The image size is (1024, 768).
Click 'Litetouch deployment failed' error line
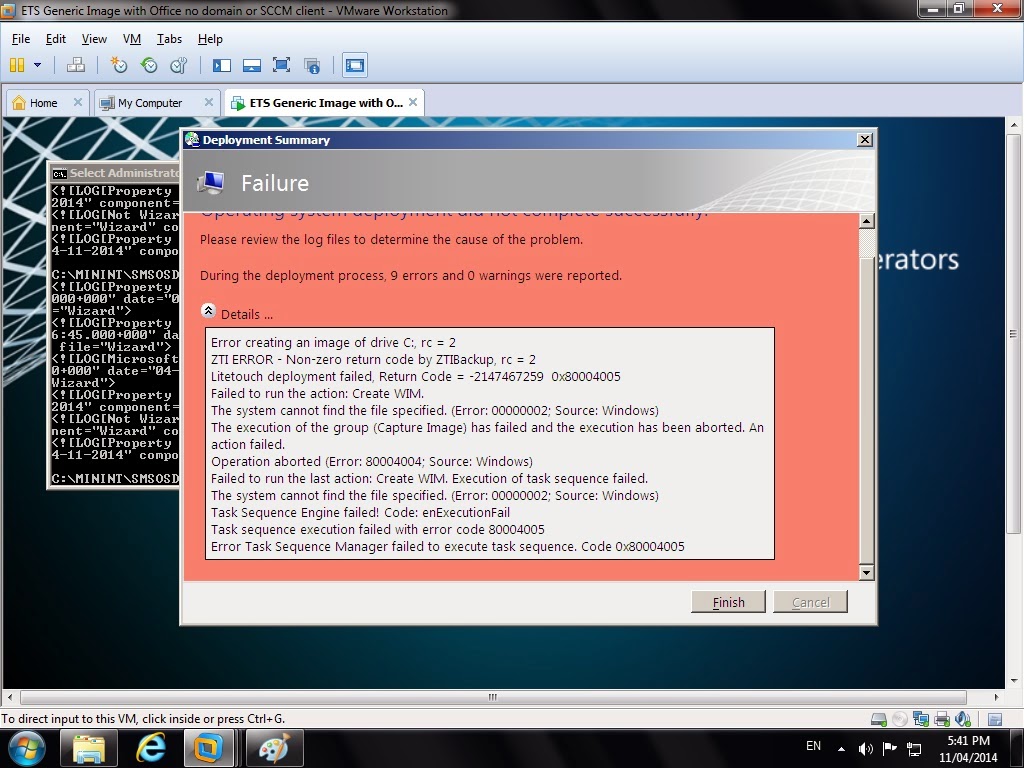point(415,376)
